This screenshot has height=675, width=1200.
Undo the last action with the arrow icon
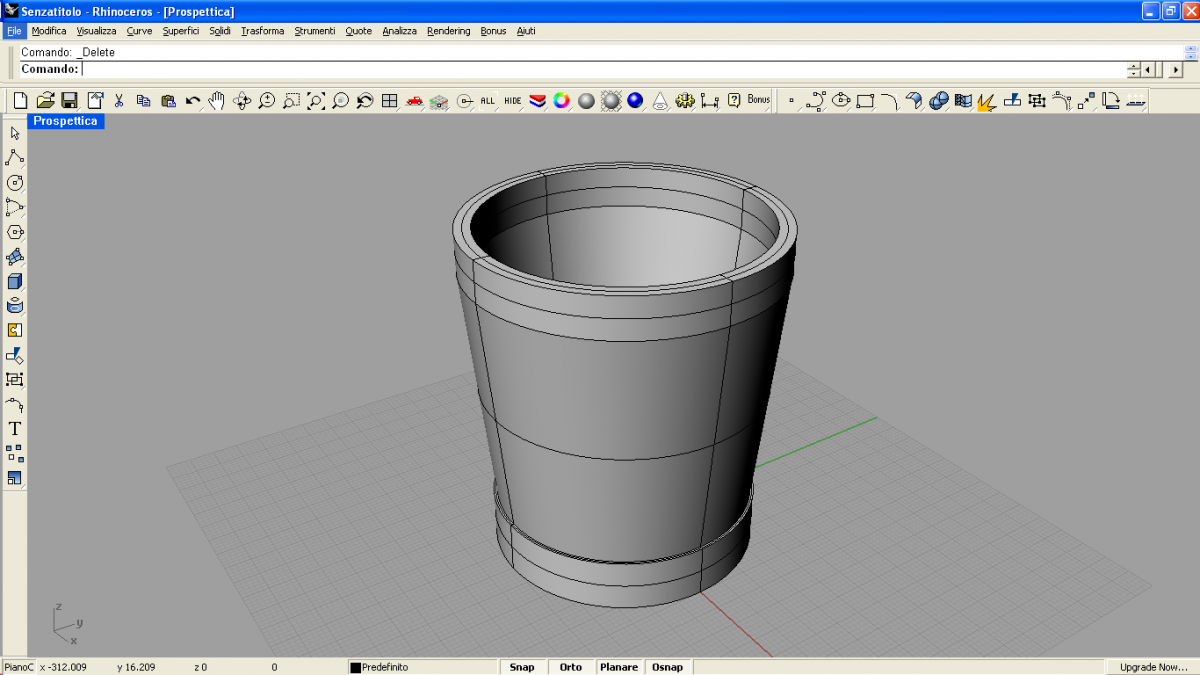tap(193, 100)
